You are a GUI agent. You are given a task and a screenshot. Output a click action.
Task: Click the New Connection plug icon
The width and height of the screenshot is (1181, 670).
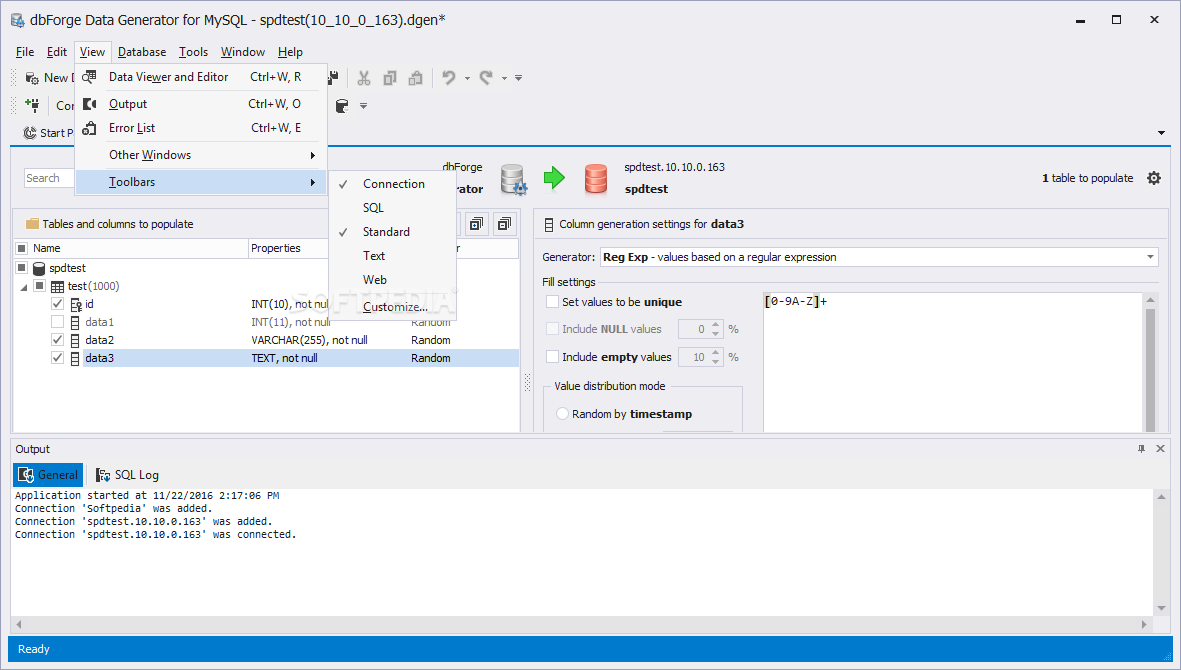[32, 105]
